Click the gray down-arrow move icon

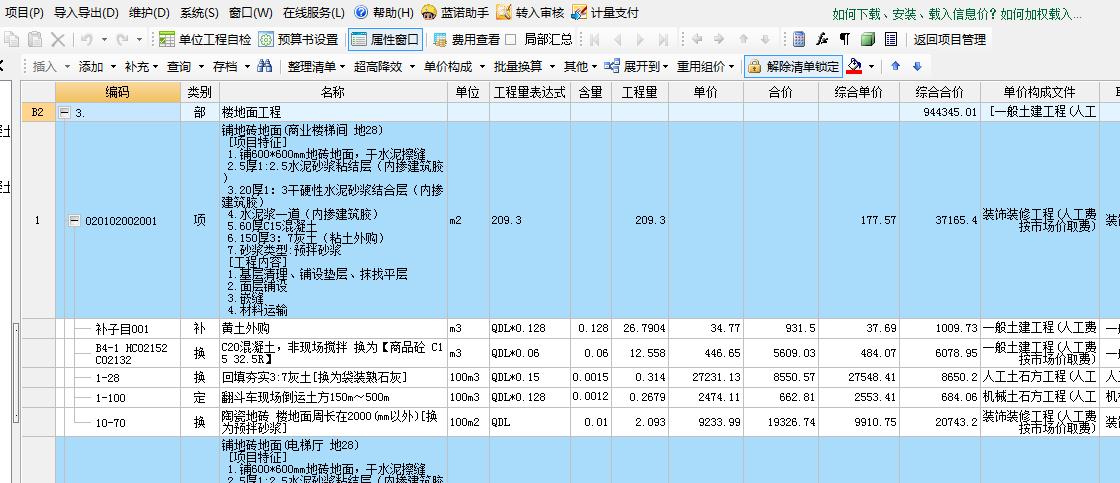point(765,39)
